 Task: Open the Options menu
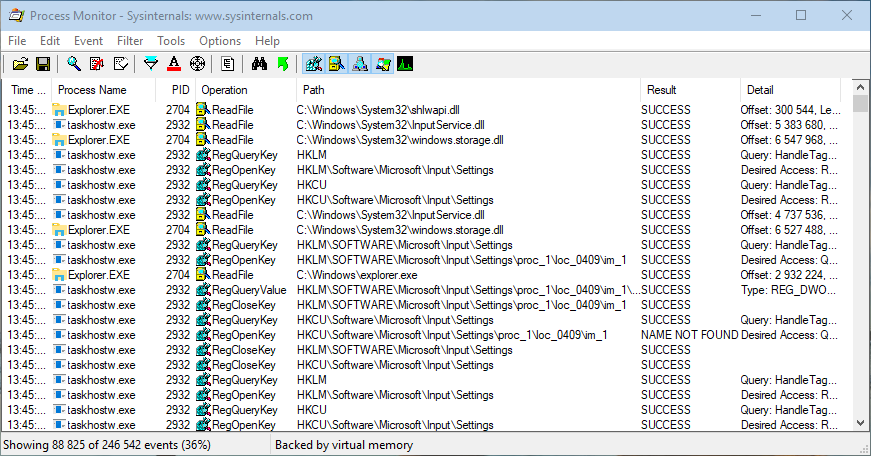[x=220, y=41]
